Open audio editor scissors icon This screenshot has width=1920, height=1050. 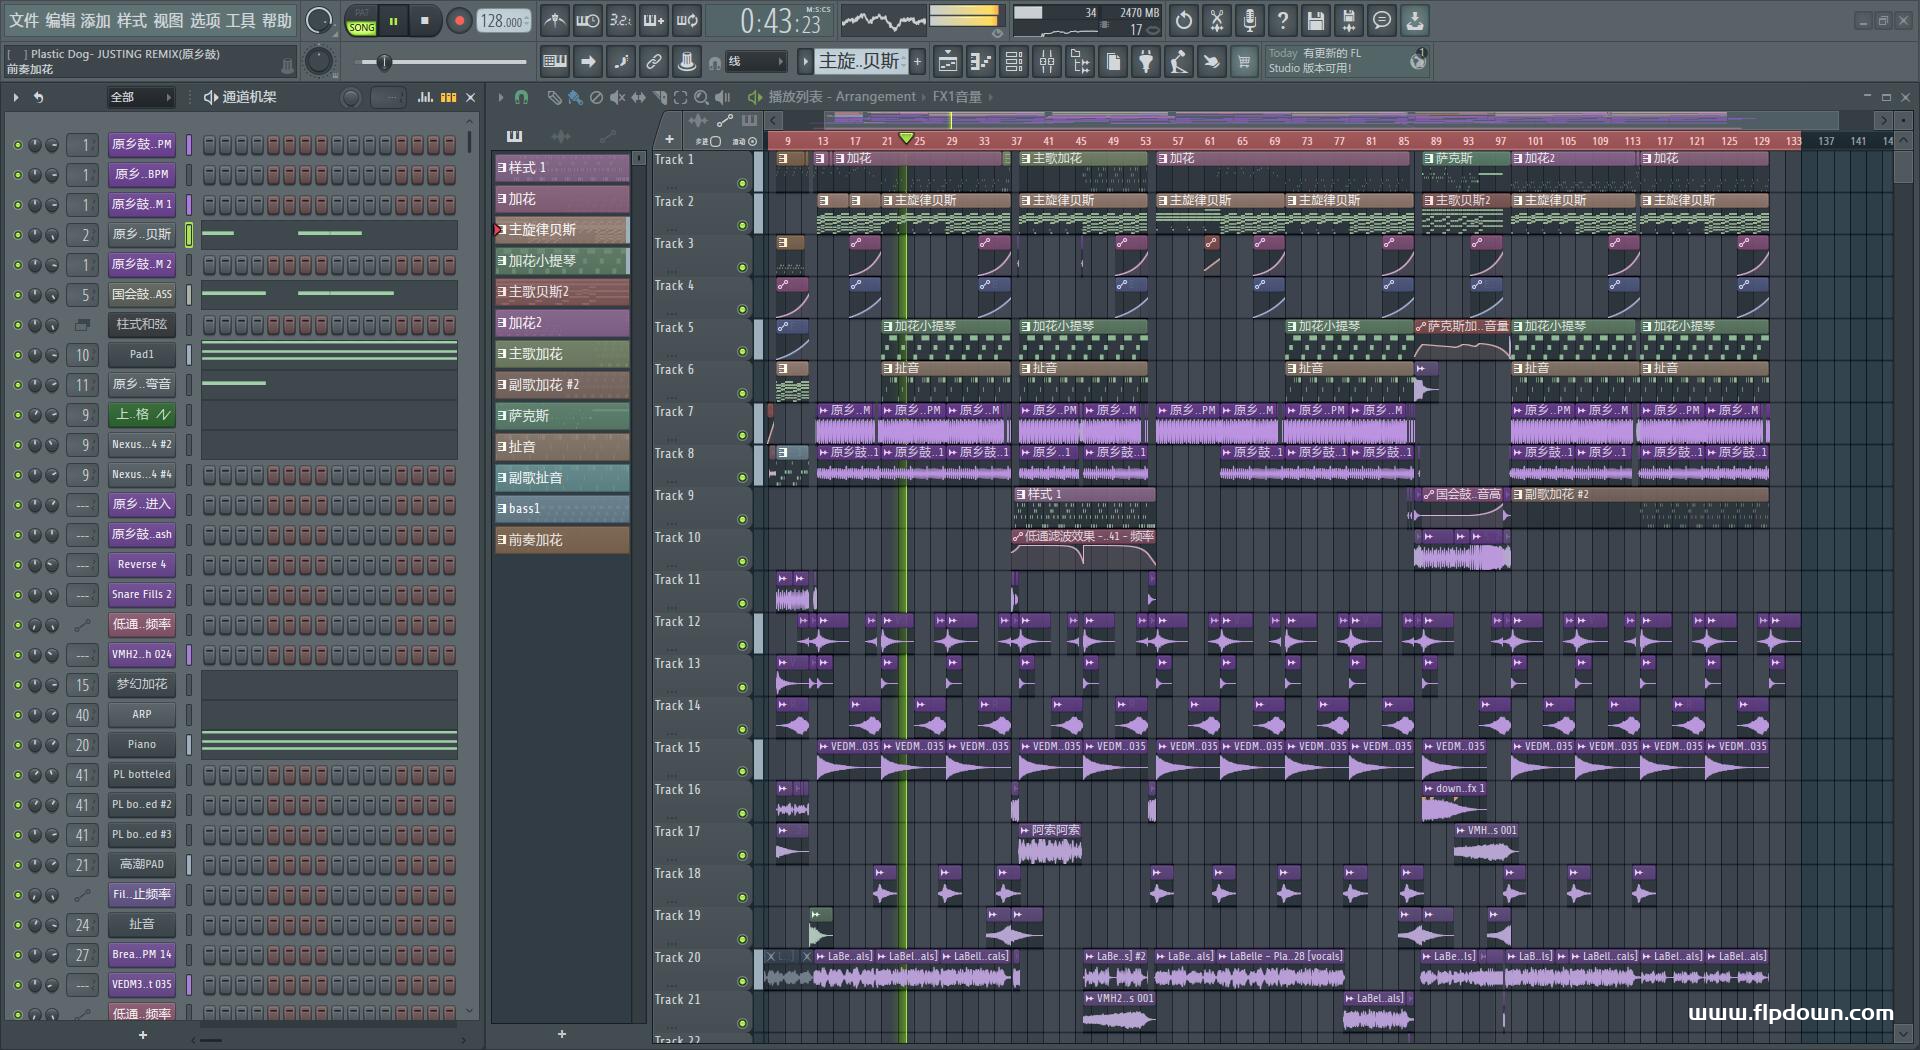[1217, 20]
